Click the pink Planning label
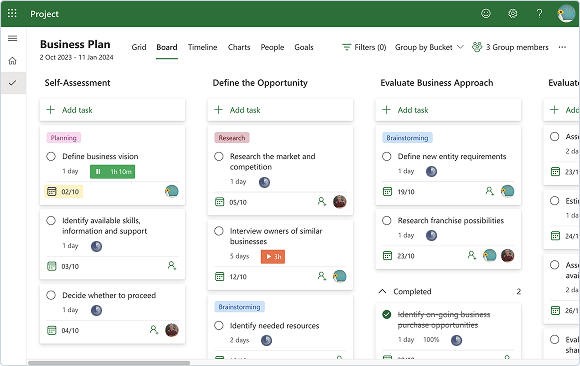The image size is (580, 366). tap(64, 138)
